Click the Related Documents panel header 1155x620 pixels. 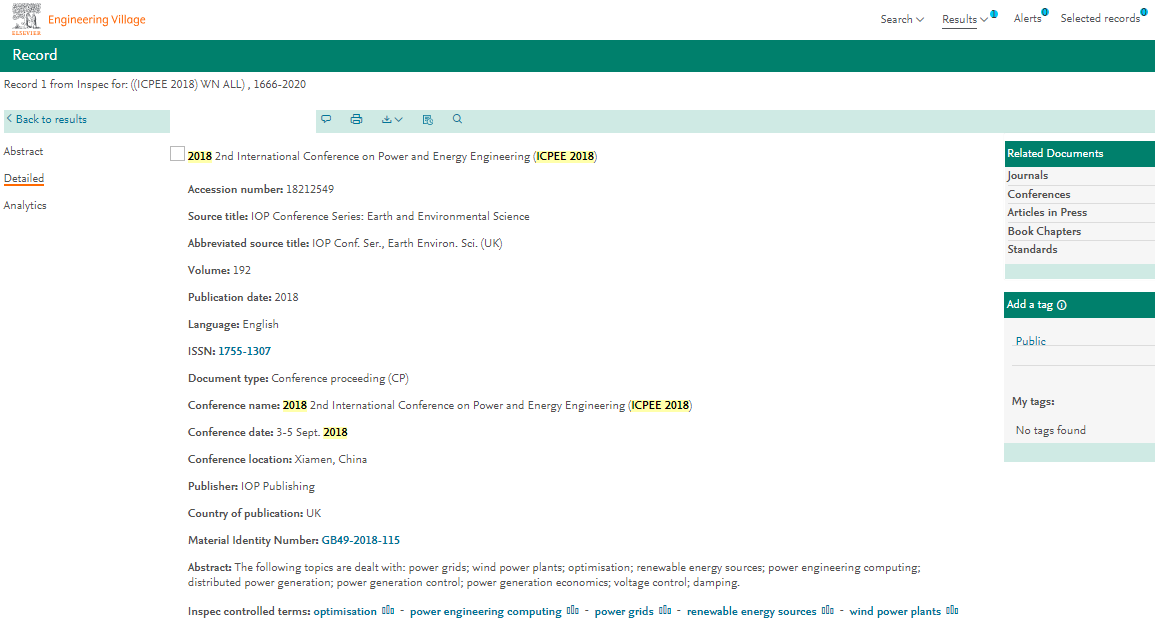click(1080, 153)
